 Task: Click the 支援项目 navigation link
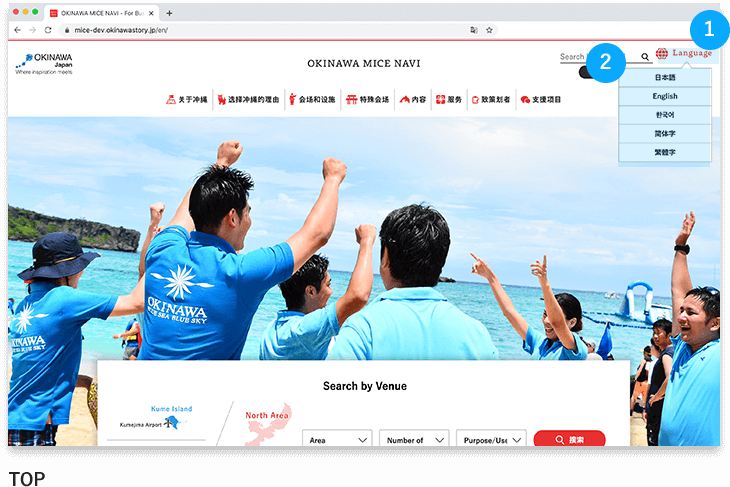tap(541, 100)
